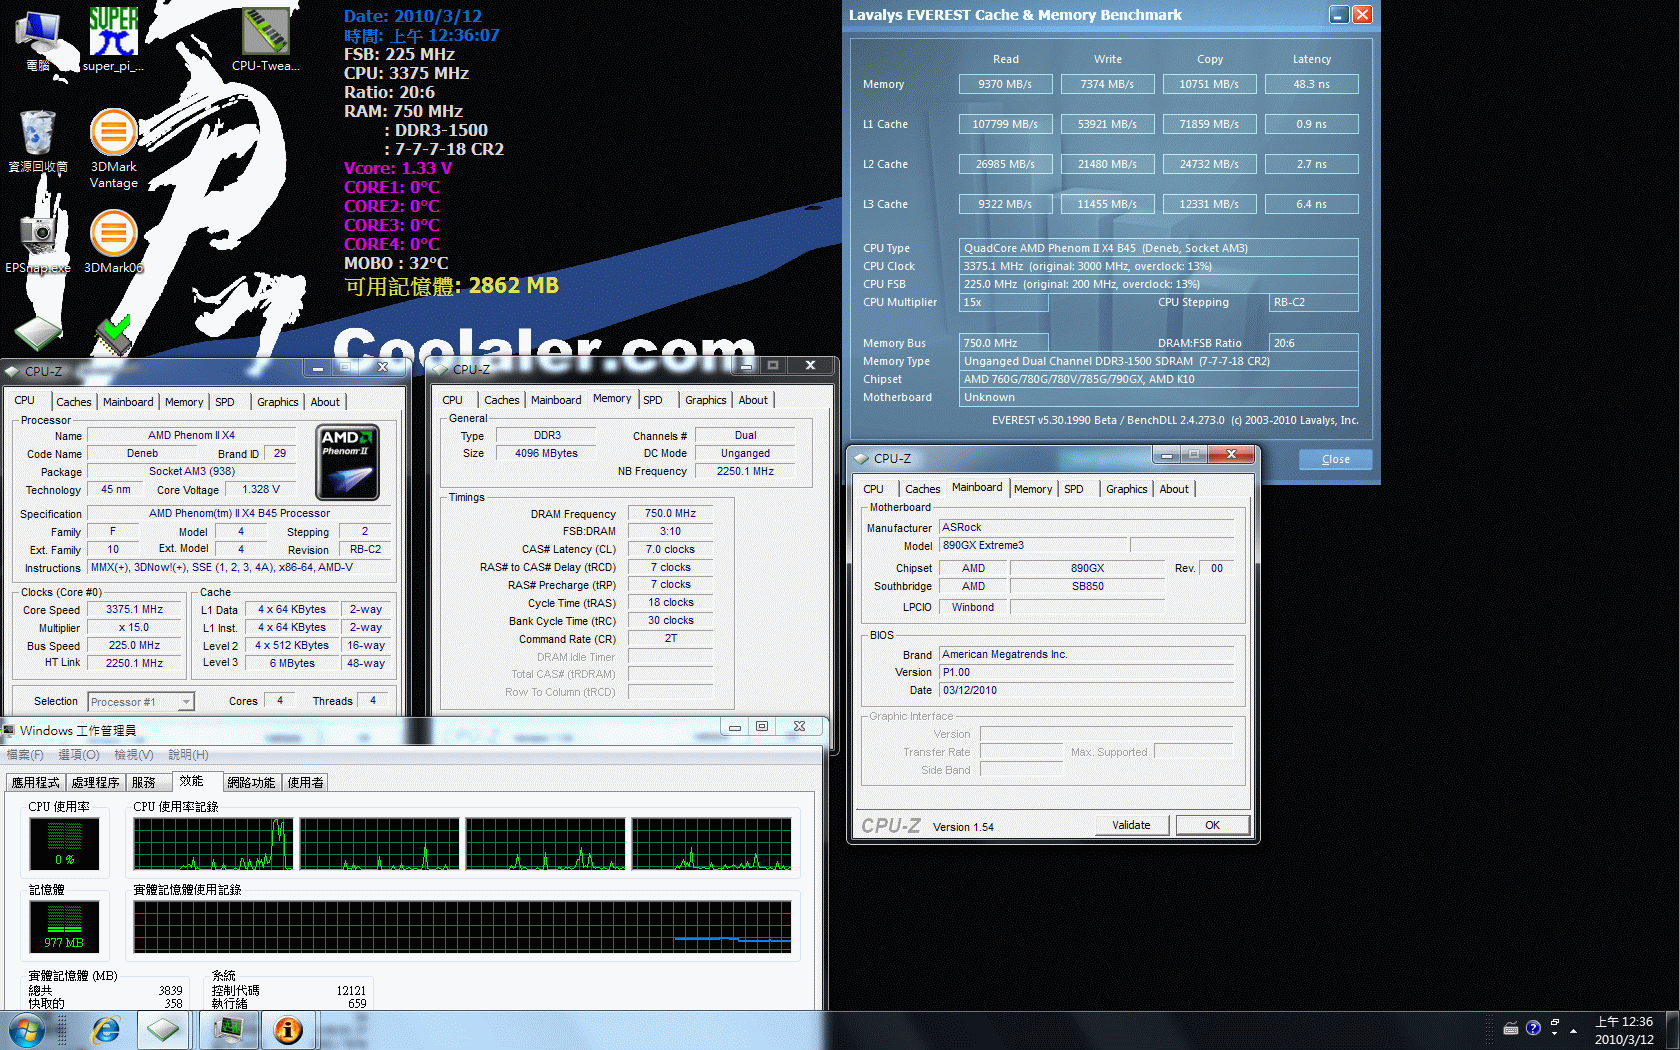Viewport: 1680px width, 1050px height.
Task: Open the Computer desktop icon
Action: [x=38, y=40]
